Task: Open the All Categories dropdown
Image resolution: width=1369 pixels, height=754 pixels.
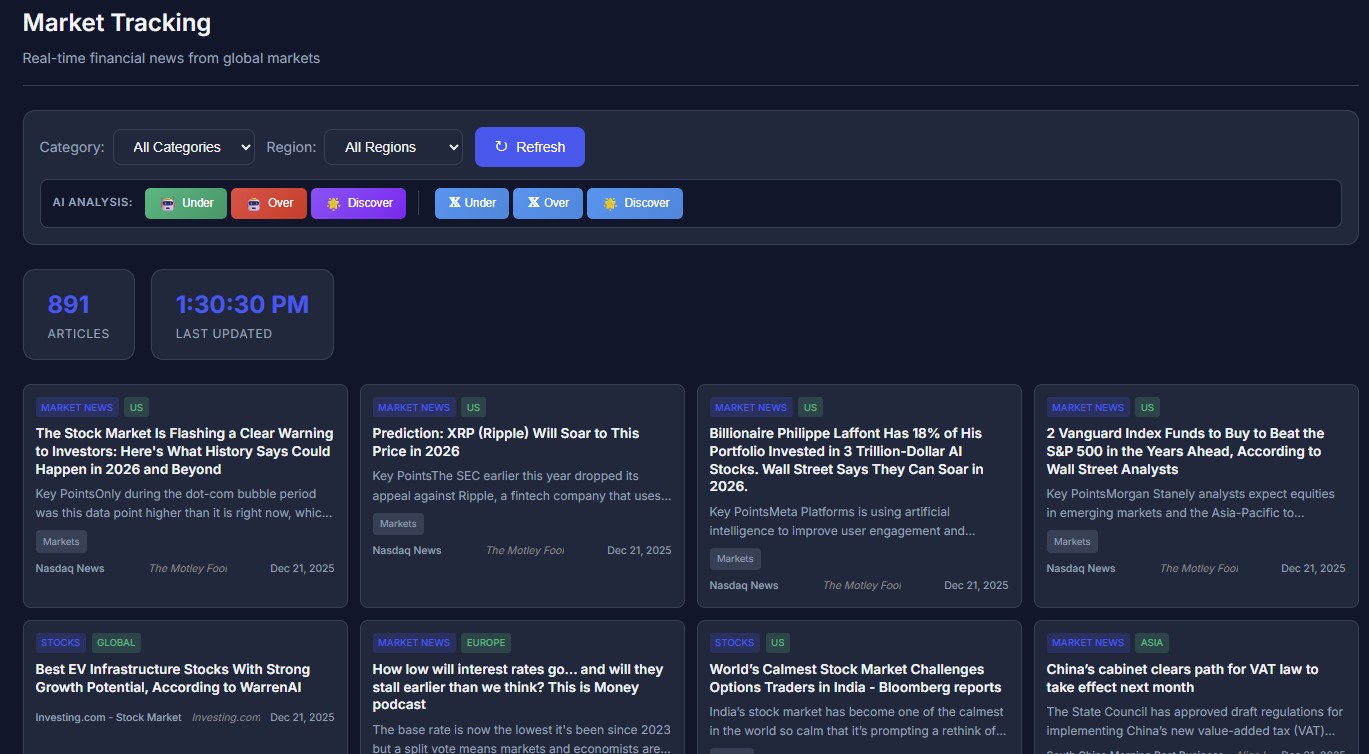Action: click(x=184, y=147)
